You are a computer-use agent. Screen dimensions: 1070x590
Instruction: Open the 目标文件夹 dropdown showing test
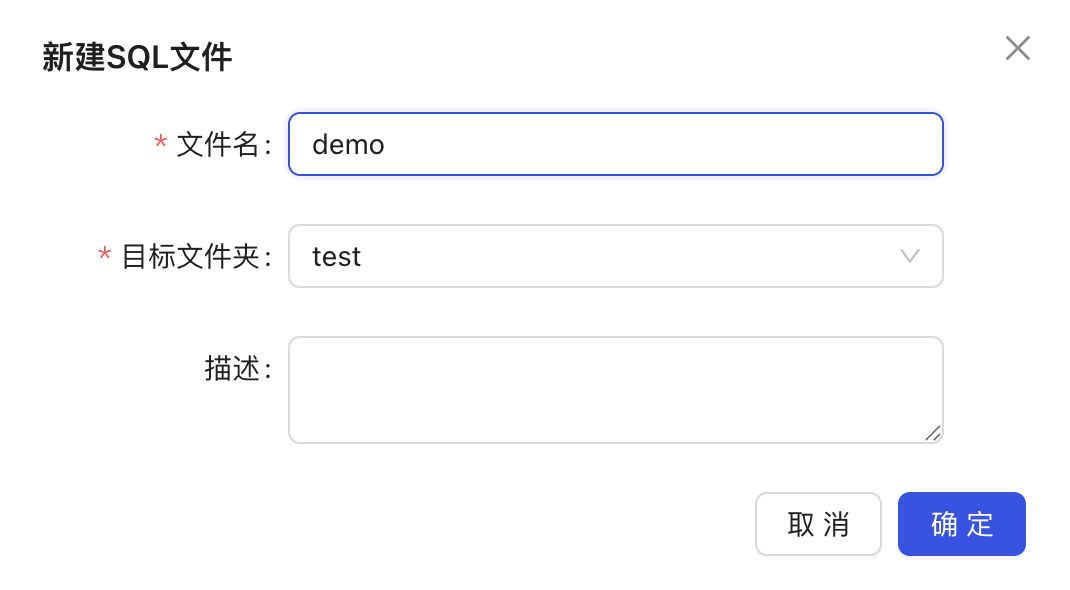tap(616, 256)
